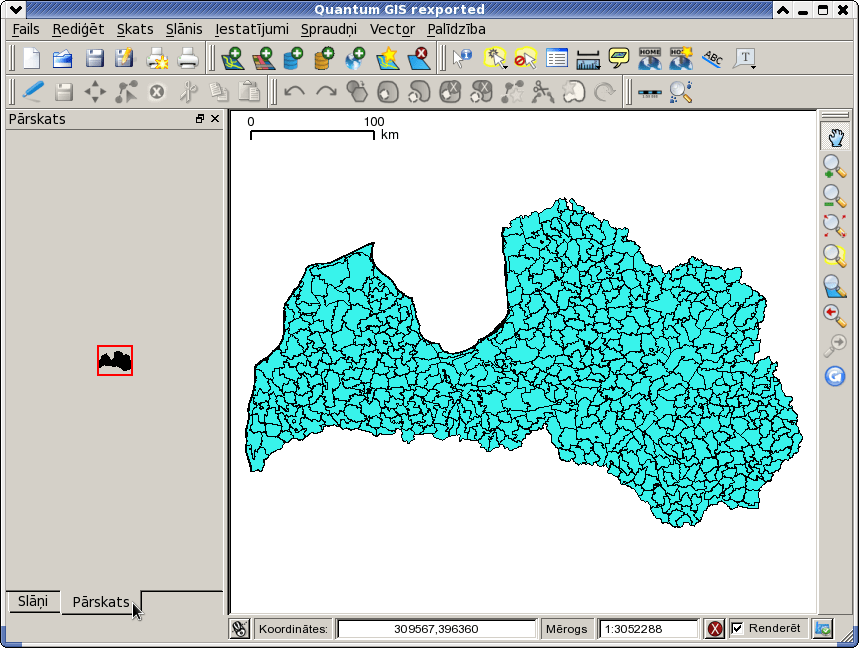859x648 pixels.
Task: Open measure tool dropdown
Action: [x=599, y=67]
